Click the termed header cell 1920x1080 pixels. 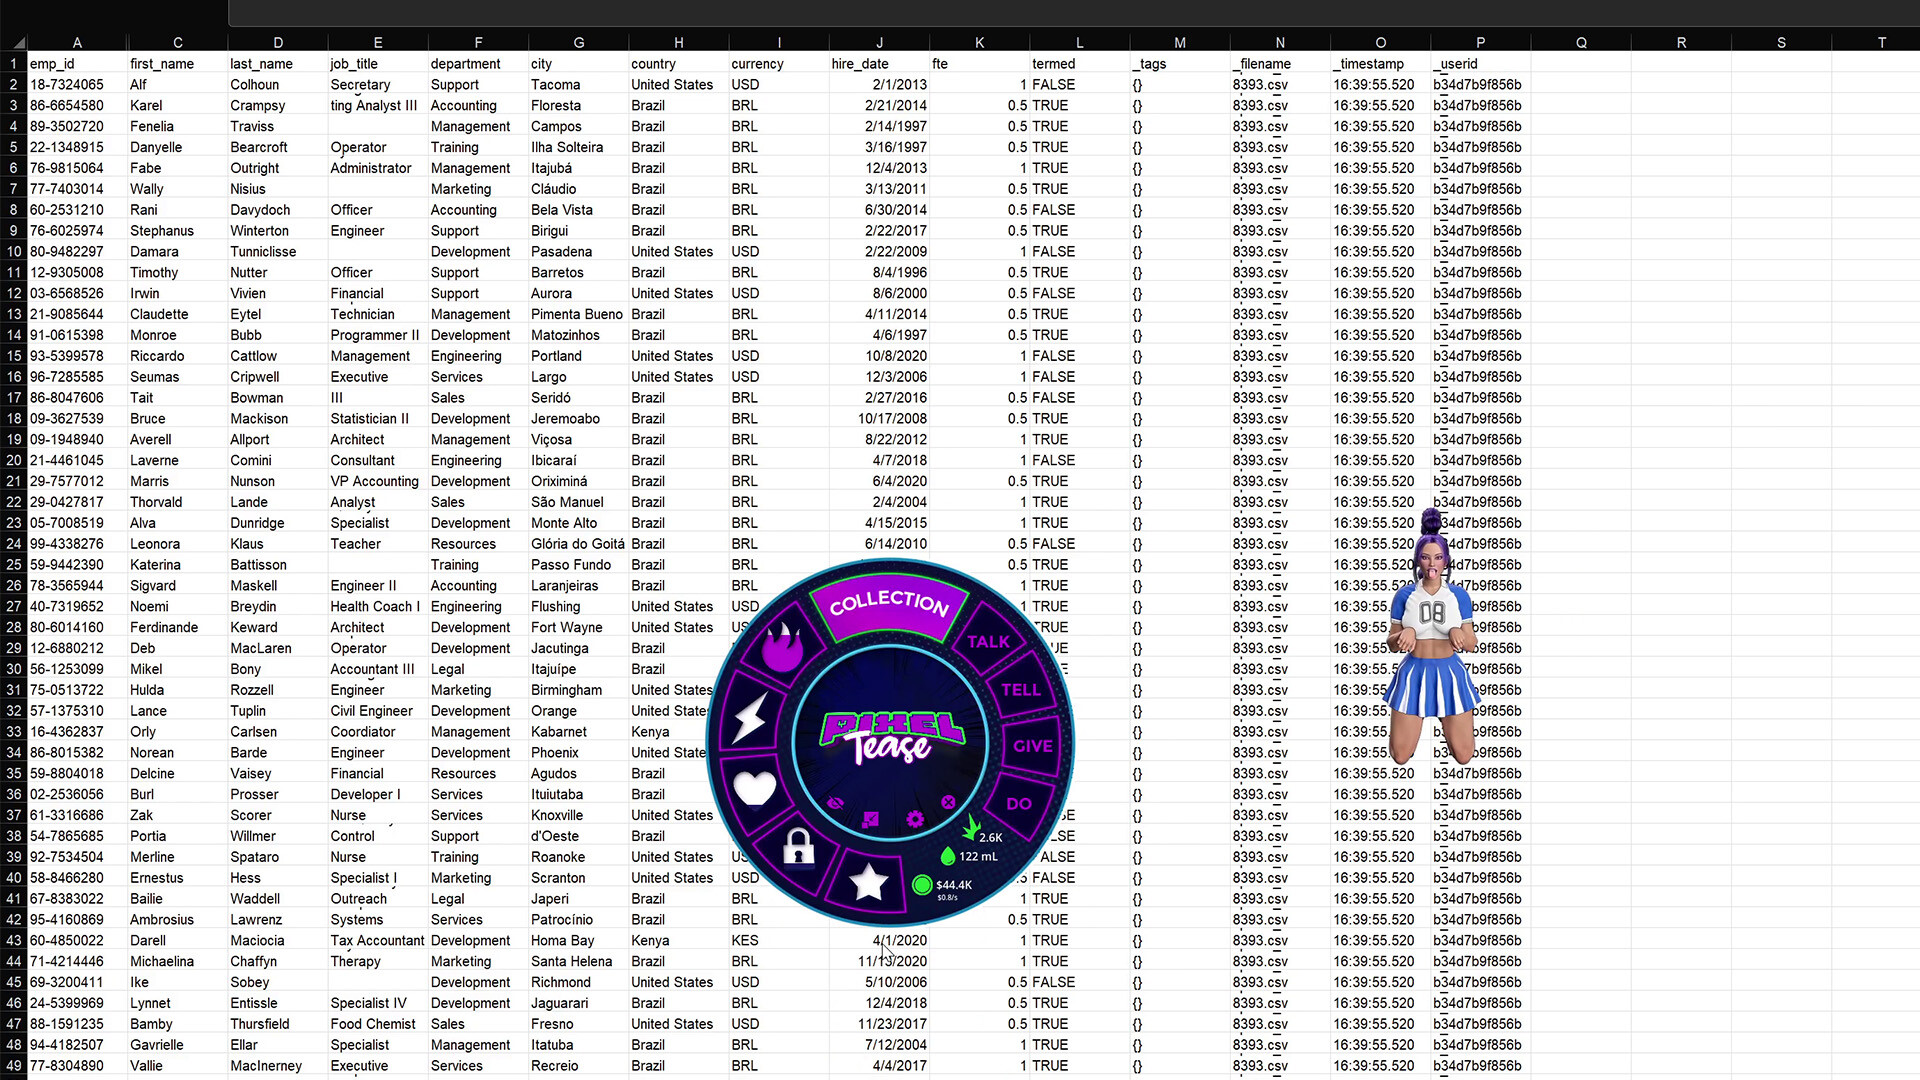1080,63
